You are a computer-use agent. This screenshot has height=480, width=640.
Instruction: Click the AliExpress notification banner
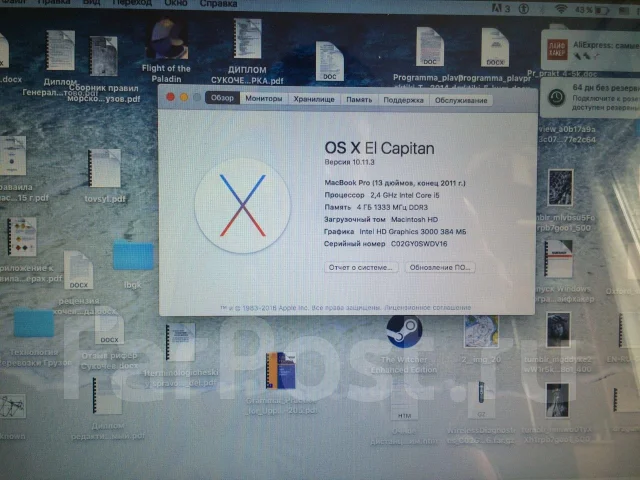point(591,51)
